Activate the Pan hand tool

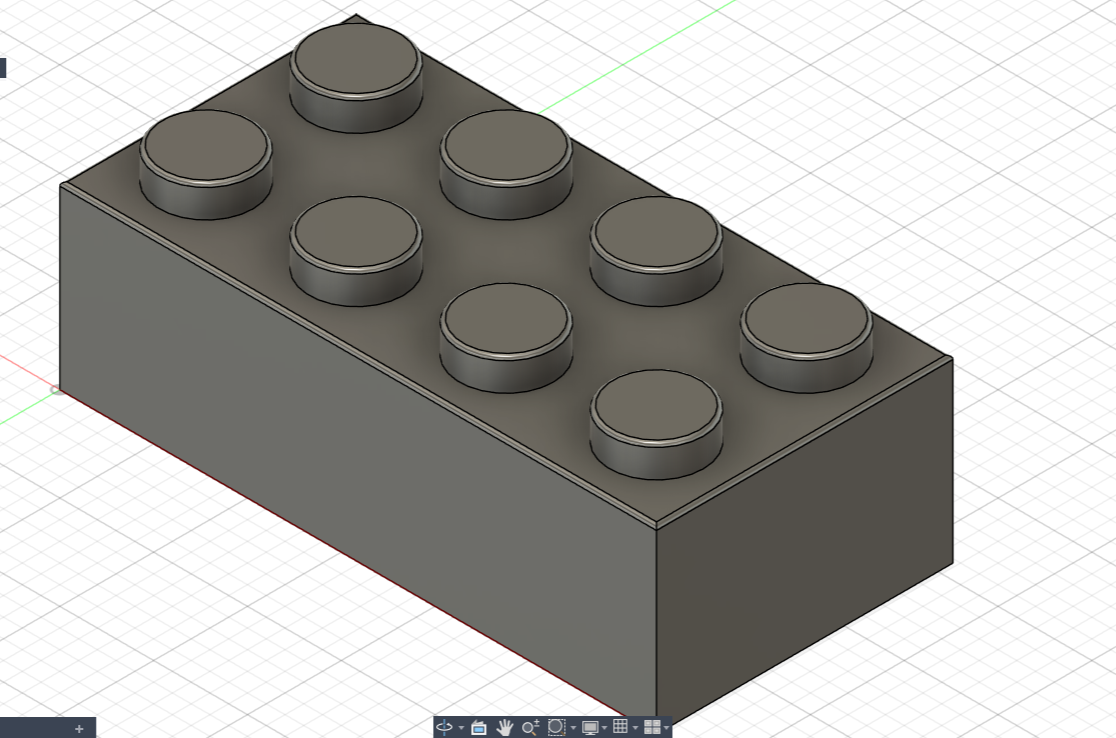pyautogui.click(x=505, y=727)
